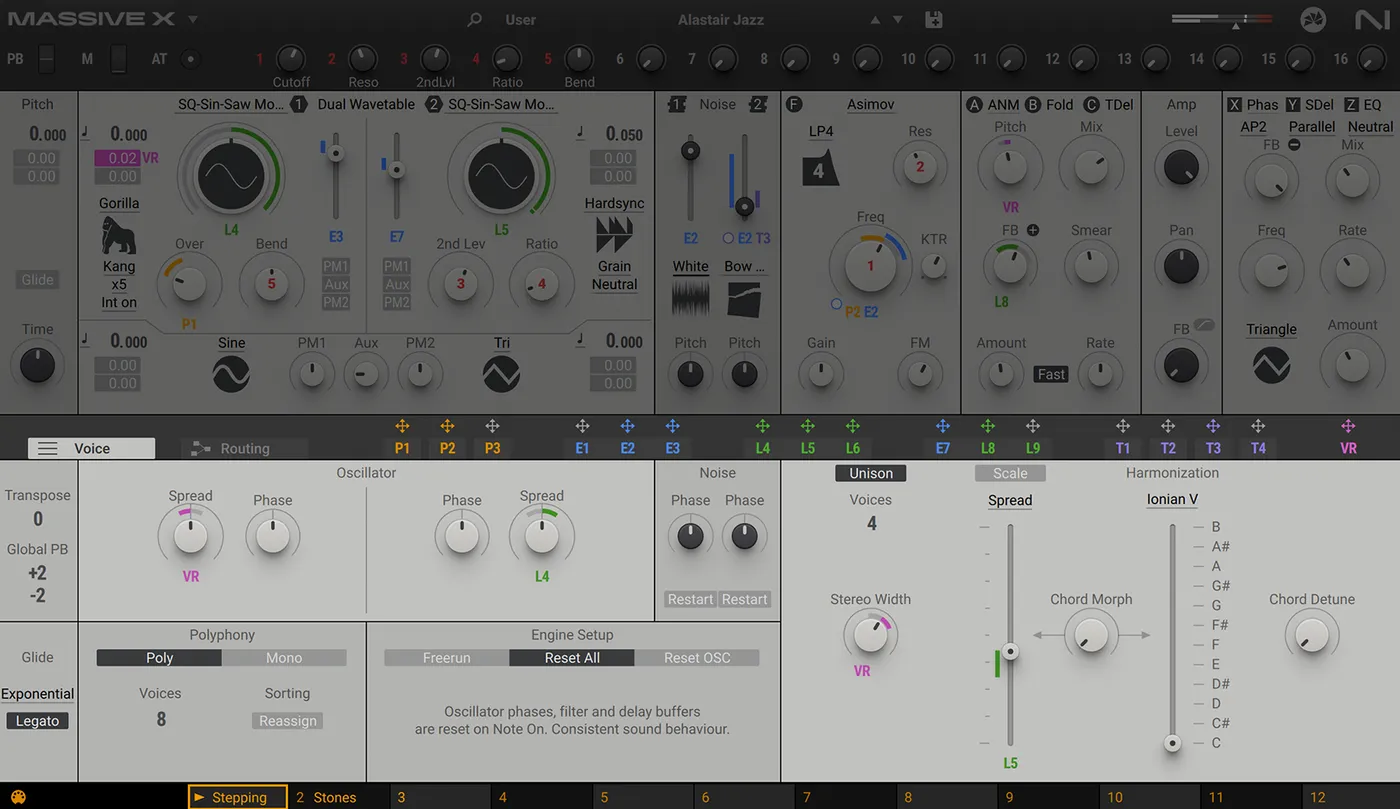Enable the Scale harmonization toggle

1010,473
